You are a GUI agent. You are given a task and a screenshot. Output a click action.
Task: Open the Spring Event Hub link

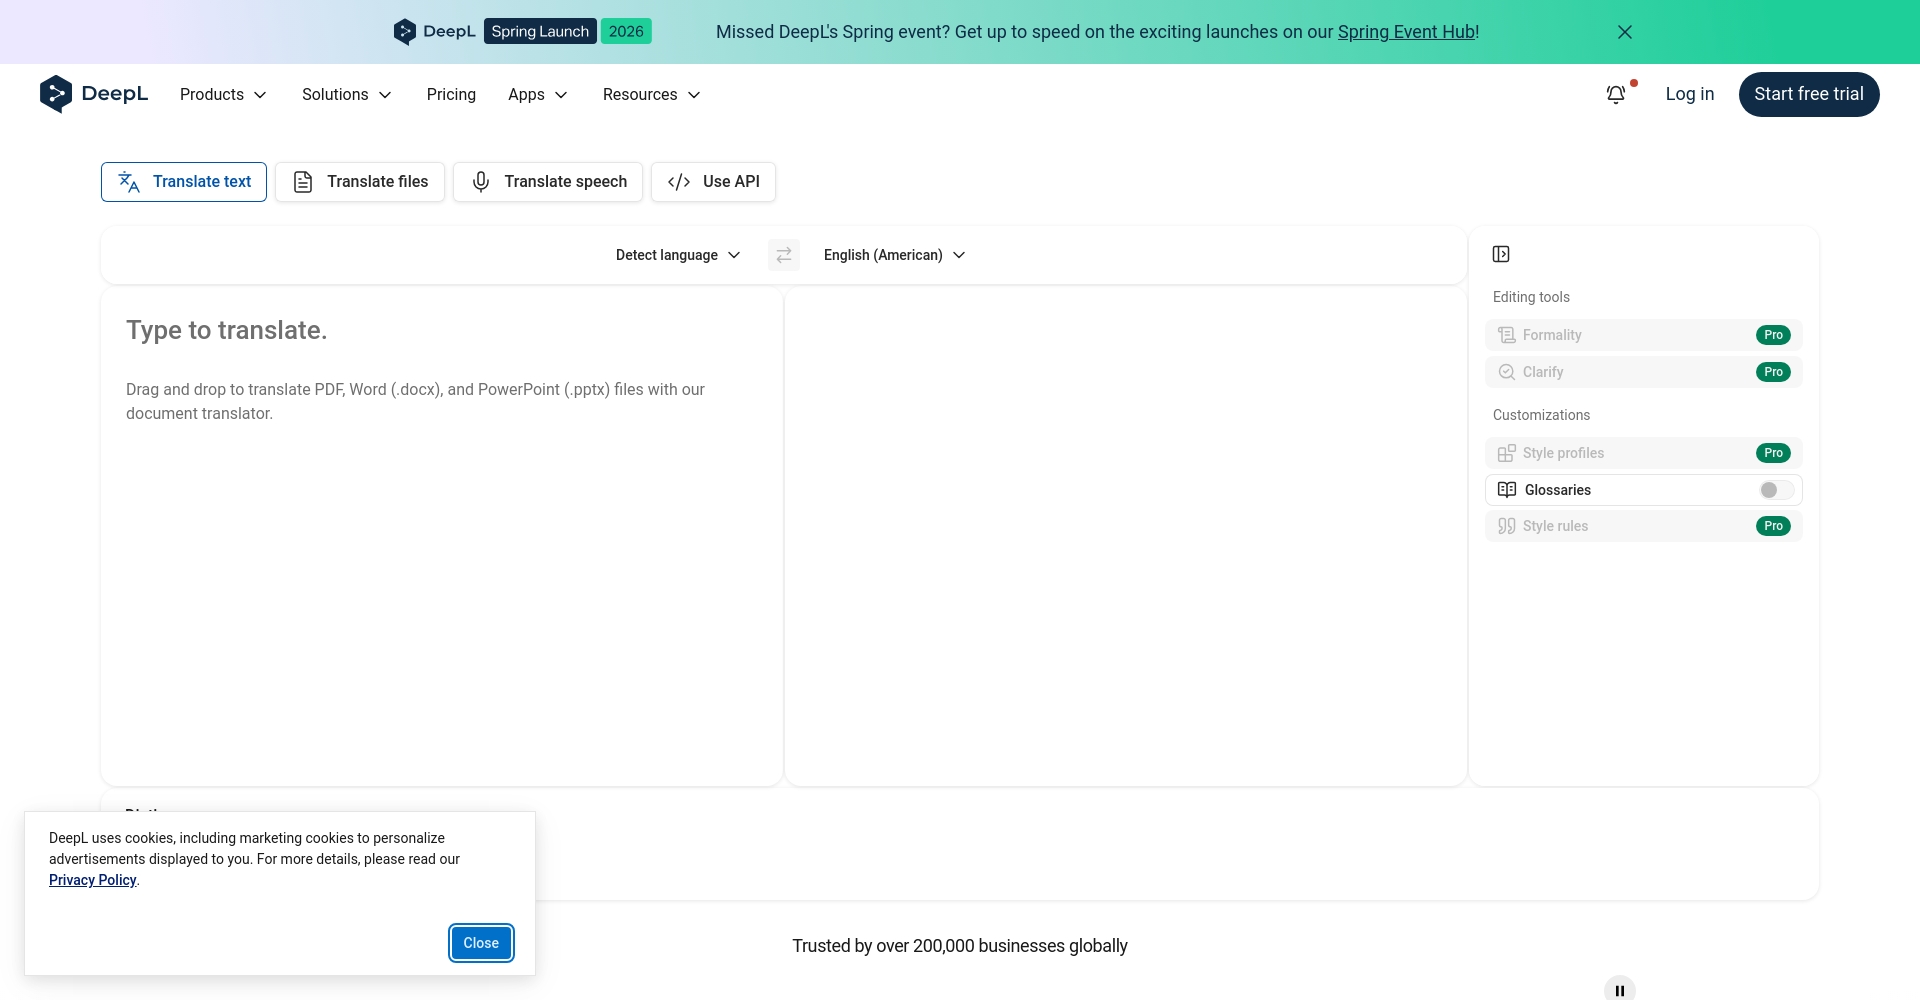click(x=1406, y=32)
